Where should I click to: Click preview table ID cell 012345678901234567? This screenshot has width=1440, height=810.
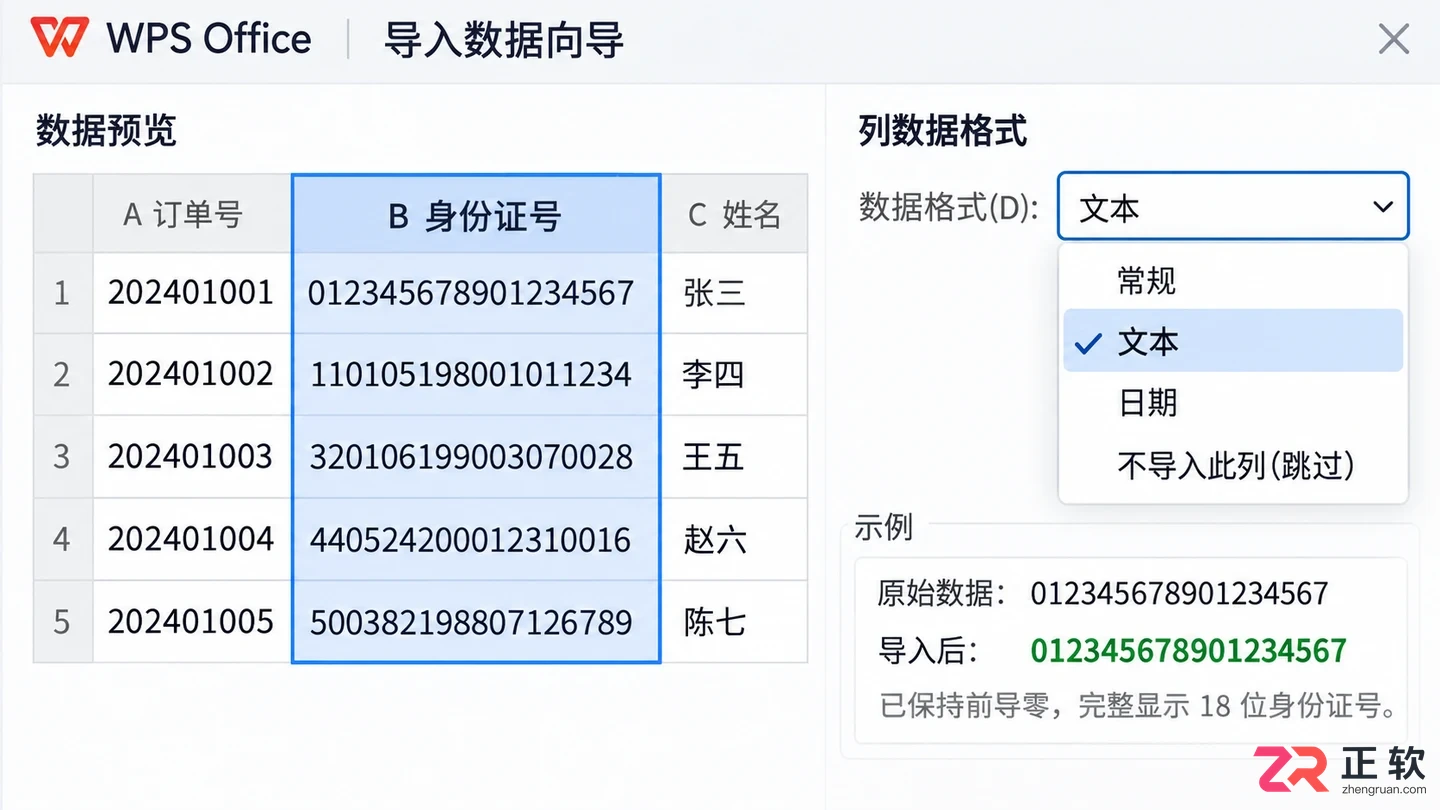point(476,293)
